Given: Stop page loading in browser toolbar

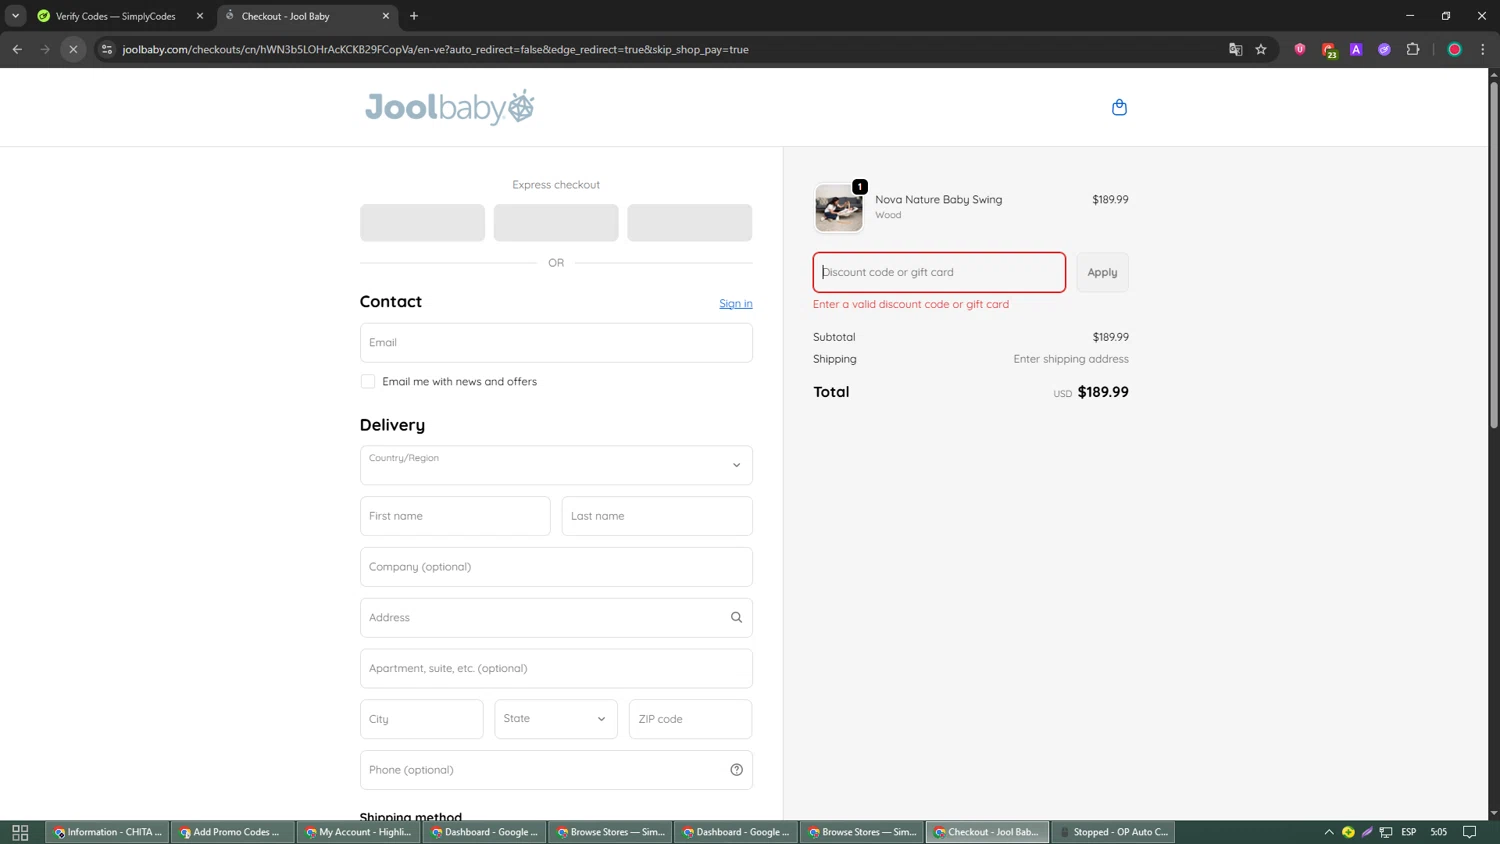Looking at the screenshot, I should click(73, 49).
